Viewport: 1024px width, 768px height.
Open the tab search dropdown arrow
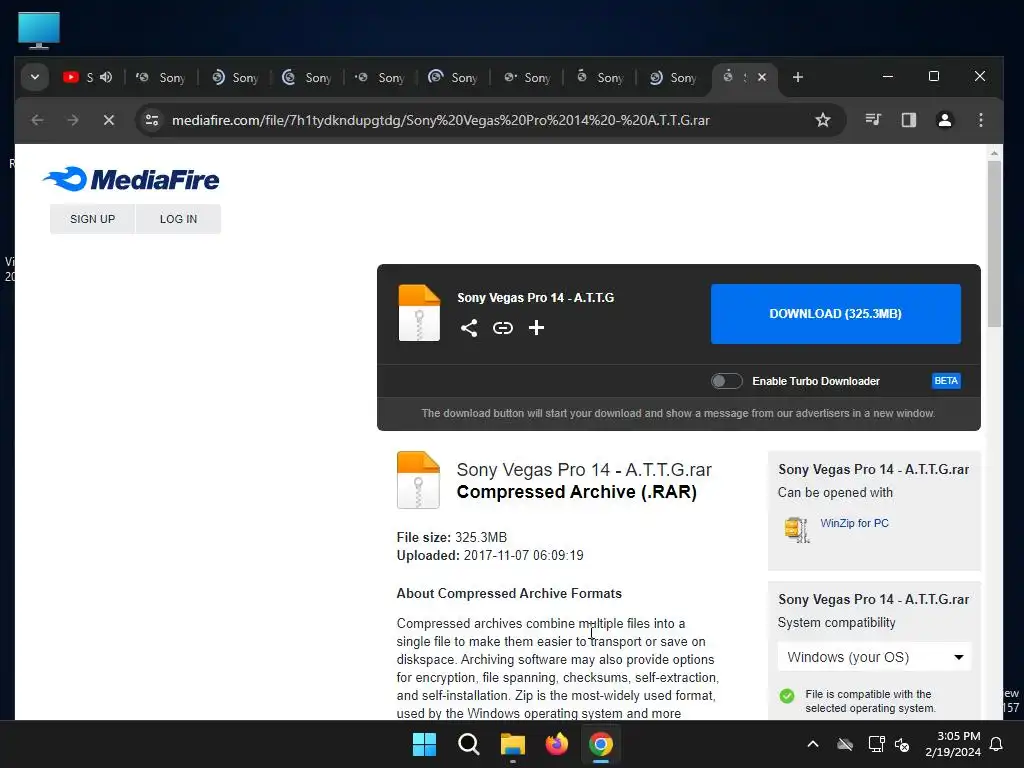point(35,77)
